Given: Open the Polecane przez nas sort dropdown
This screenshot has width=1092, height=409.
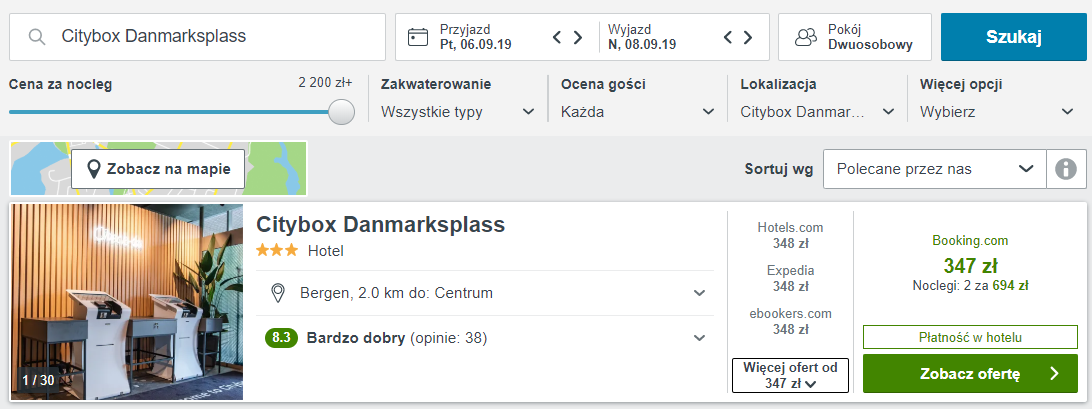Looking at the screenshot, I should 935,169.
